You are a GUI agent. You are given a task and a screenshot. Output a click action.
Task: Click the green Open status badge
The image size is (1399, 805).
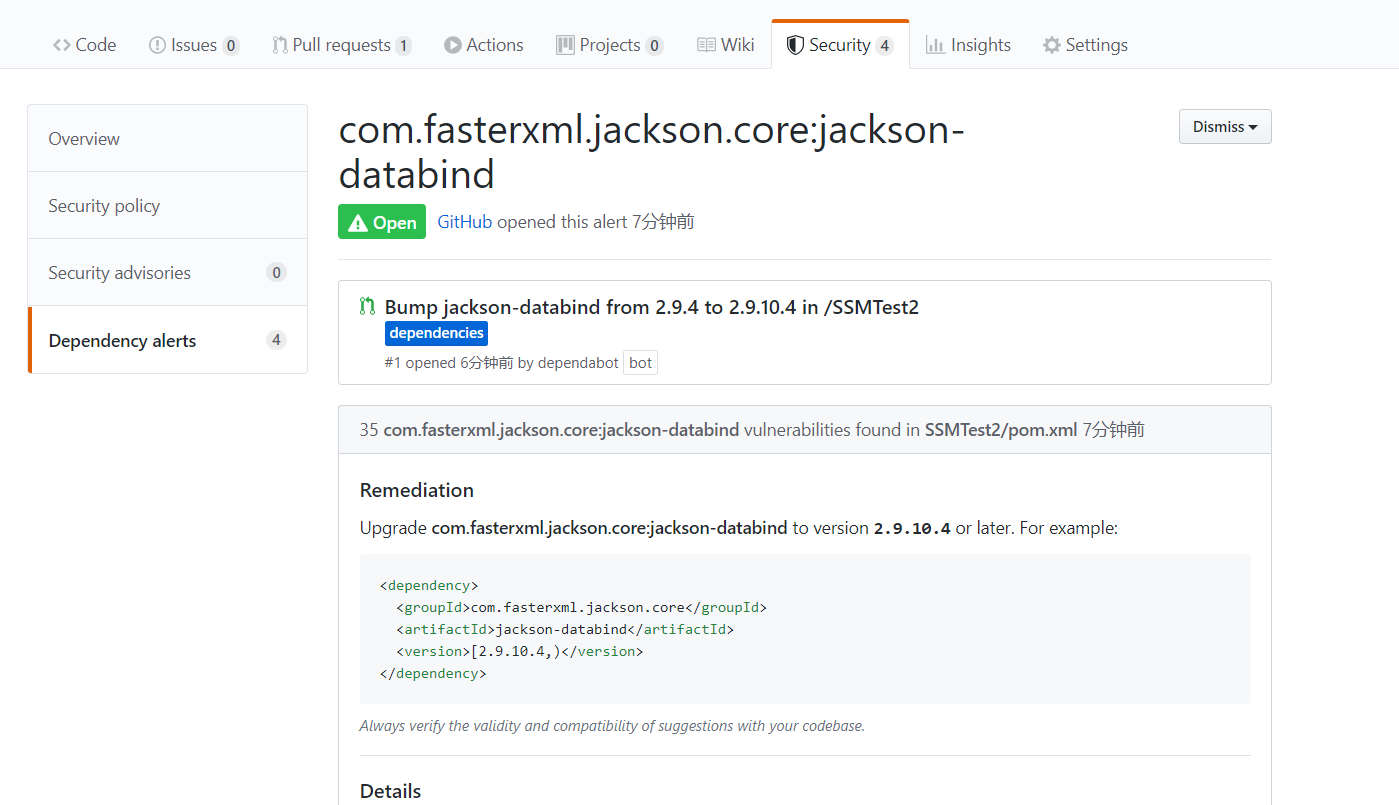tap(382, 222)
